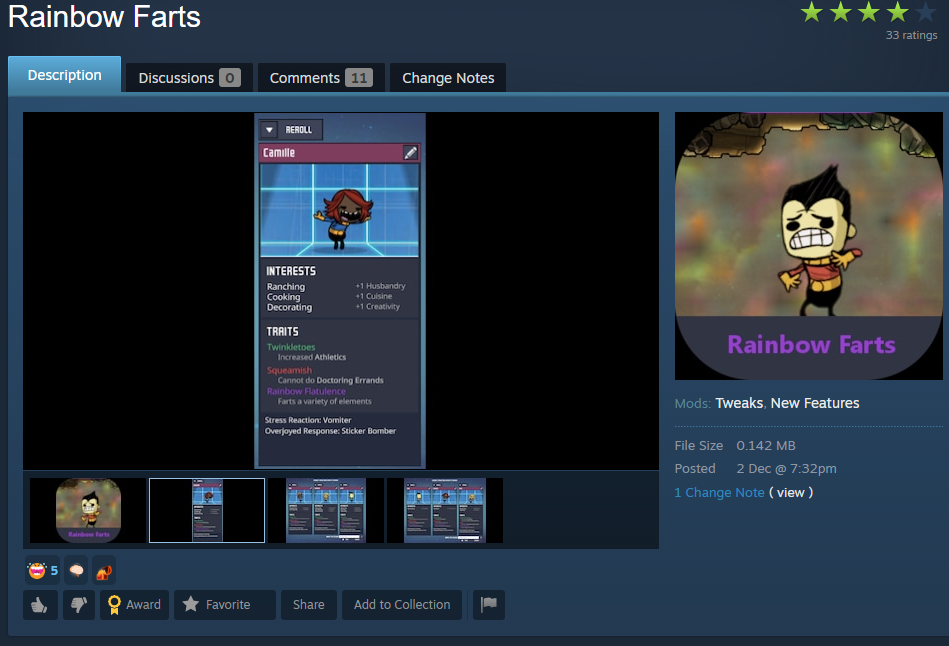The height and width of the screenshot is (646, 949).
Task: Click the Tweaks mod tag
Action: (x=739, y=403)
